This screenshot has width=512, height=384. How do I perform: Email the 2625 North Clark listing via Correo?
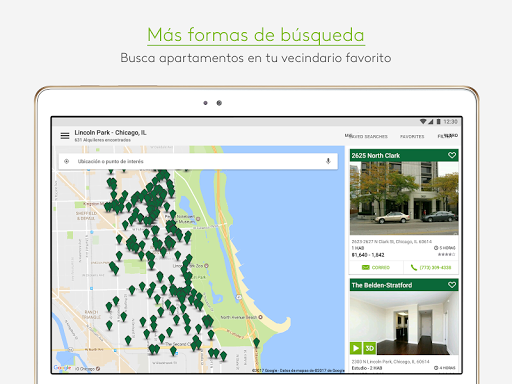point(376,267)
